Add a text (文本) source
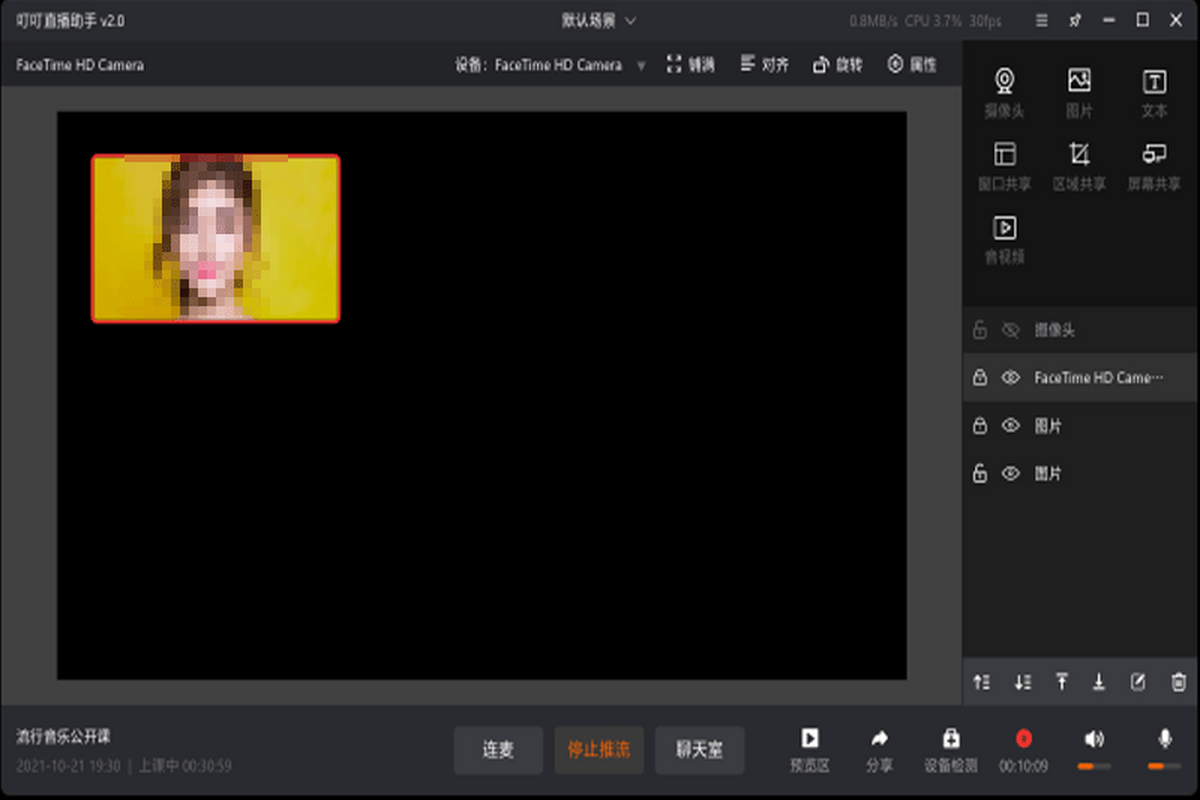The height and width of the screenshot is (800, 1200). point(1154,93)
